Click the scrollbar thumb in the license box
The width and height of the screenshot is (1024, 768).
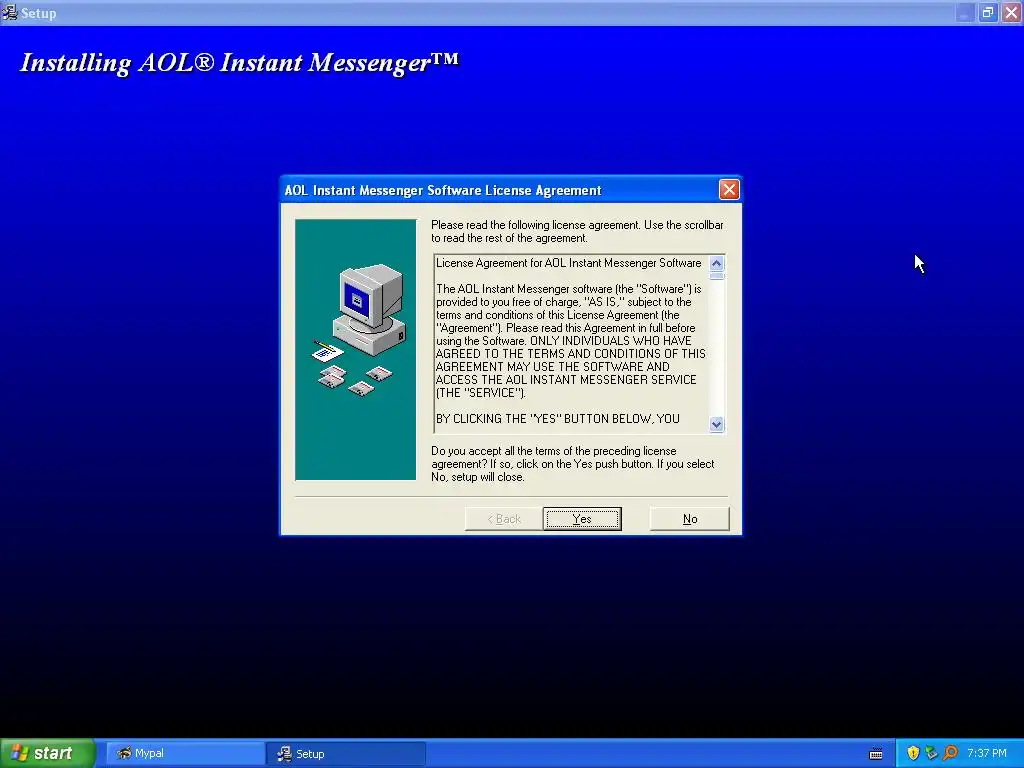click(x=716, y=276)
